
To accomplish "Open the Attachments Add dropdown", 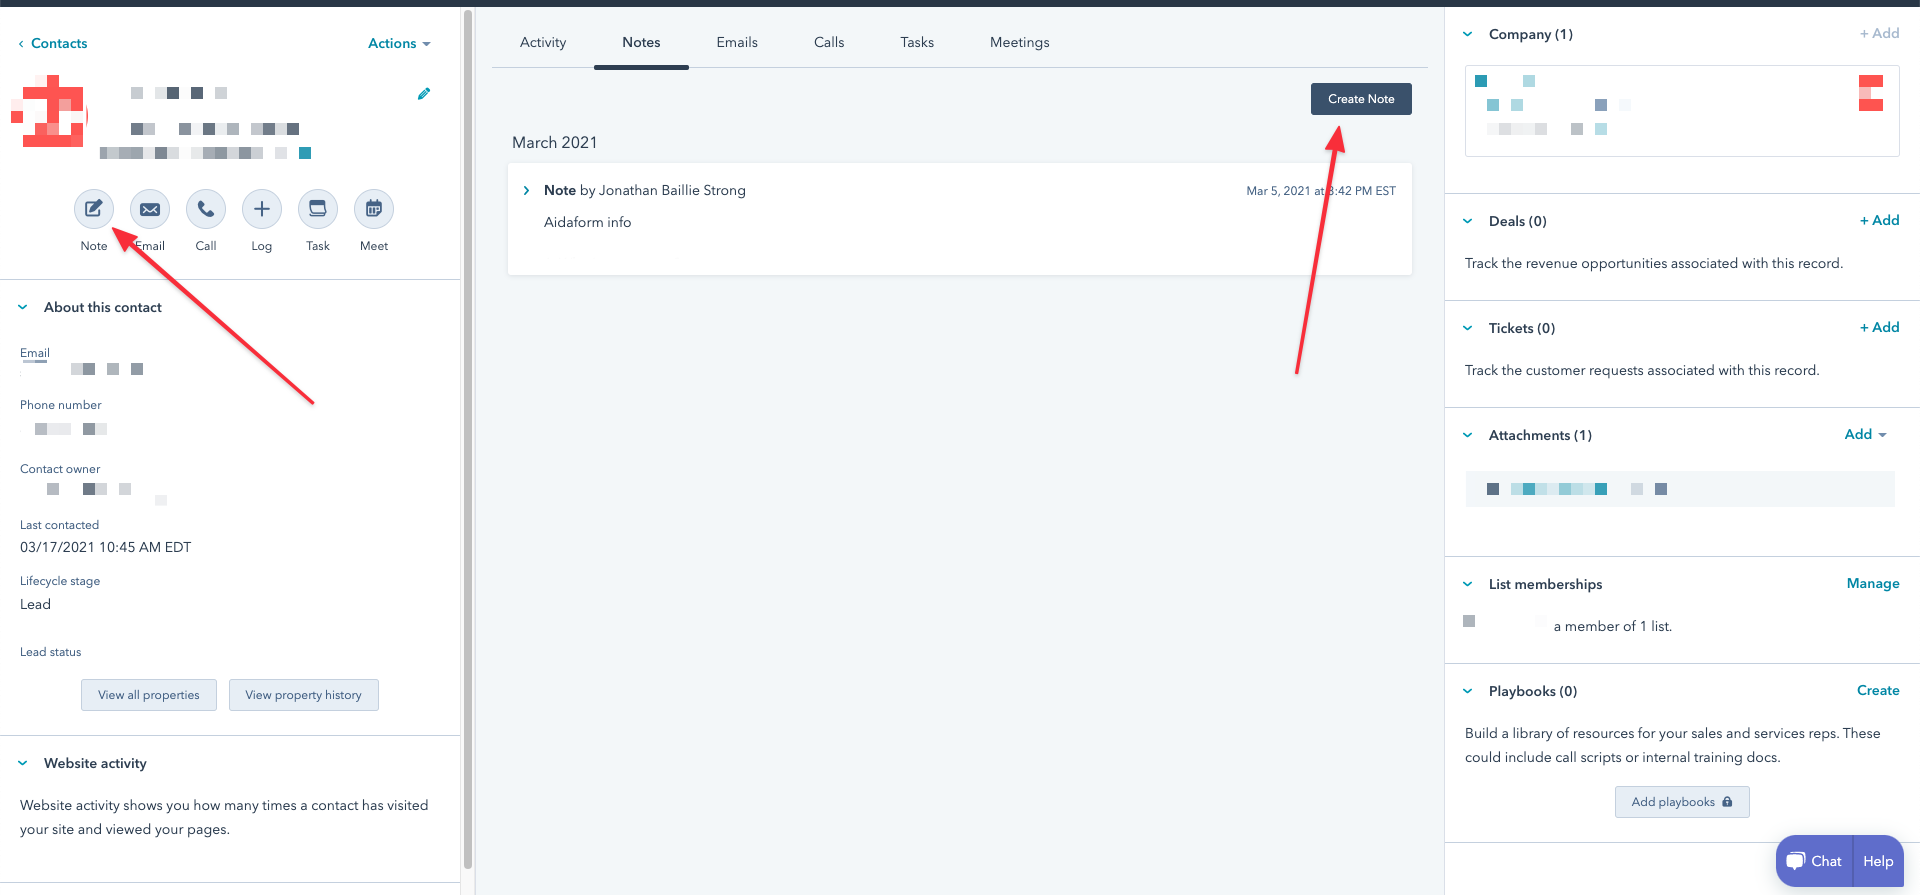I will click(1865, 434).
